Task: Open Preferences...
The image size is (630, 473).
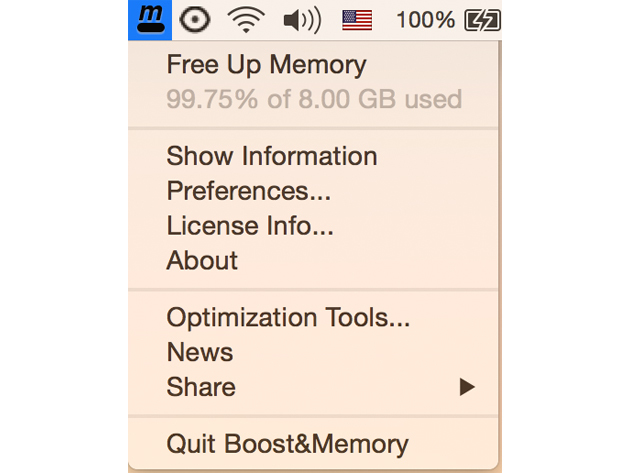Action: [x=313, y=191]
